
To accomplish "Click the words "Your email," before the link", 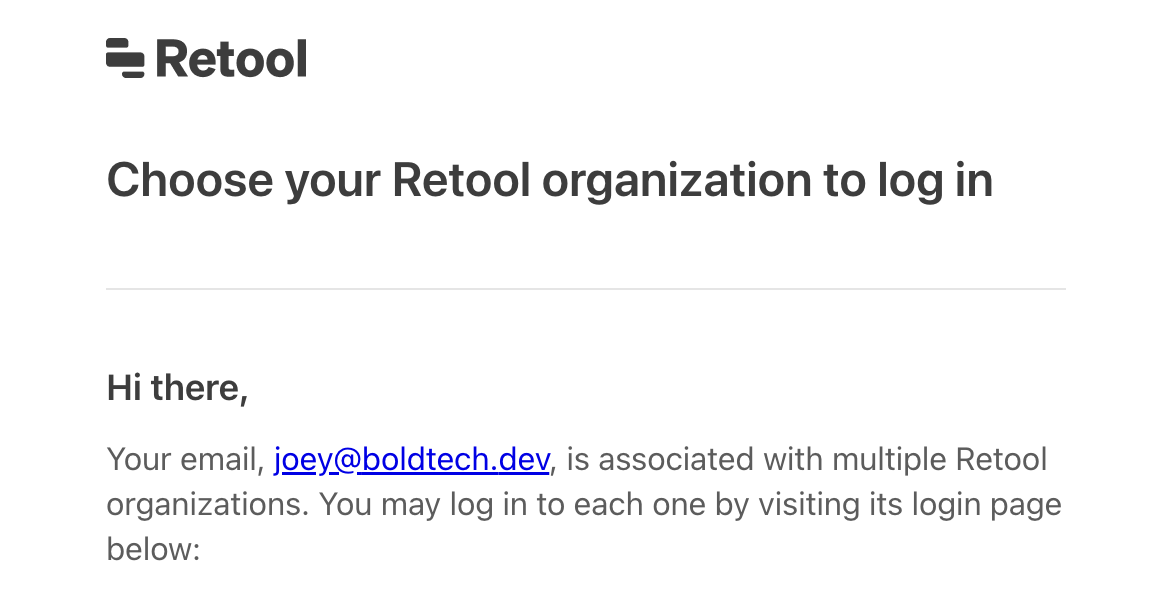I will (x=185, y=460).
